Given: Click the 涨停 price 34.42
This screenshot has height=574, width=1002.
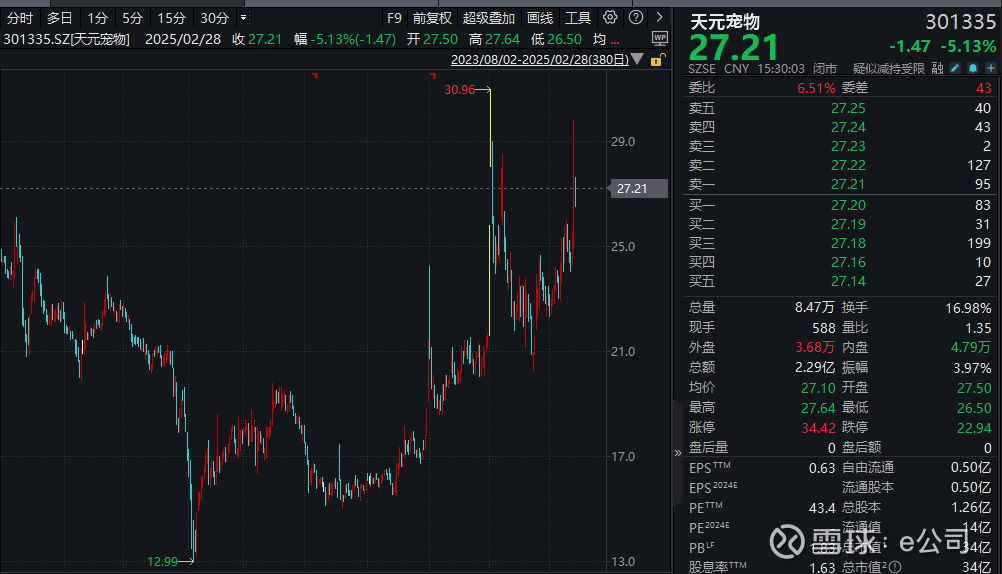Looking at the screenshot, I should click(x=819, y=428).
